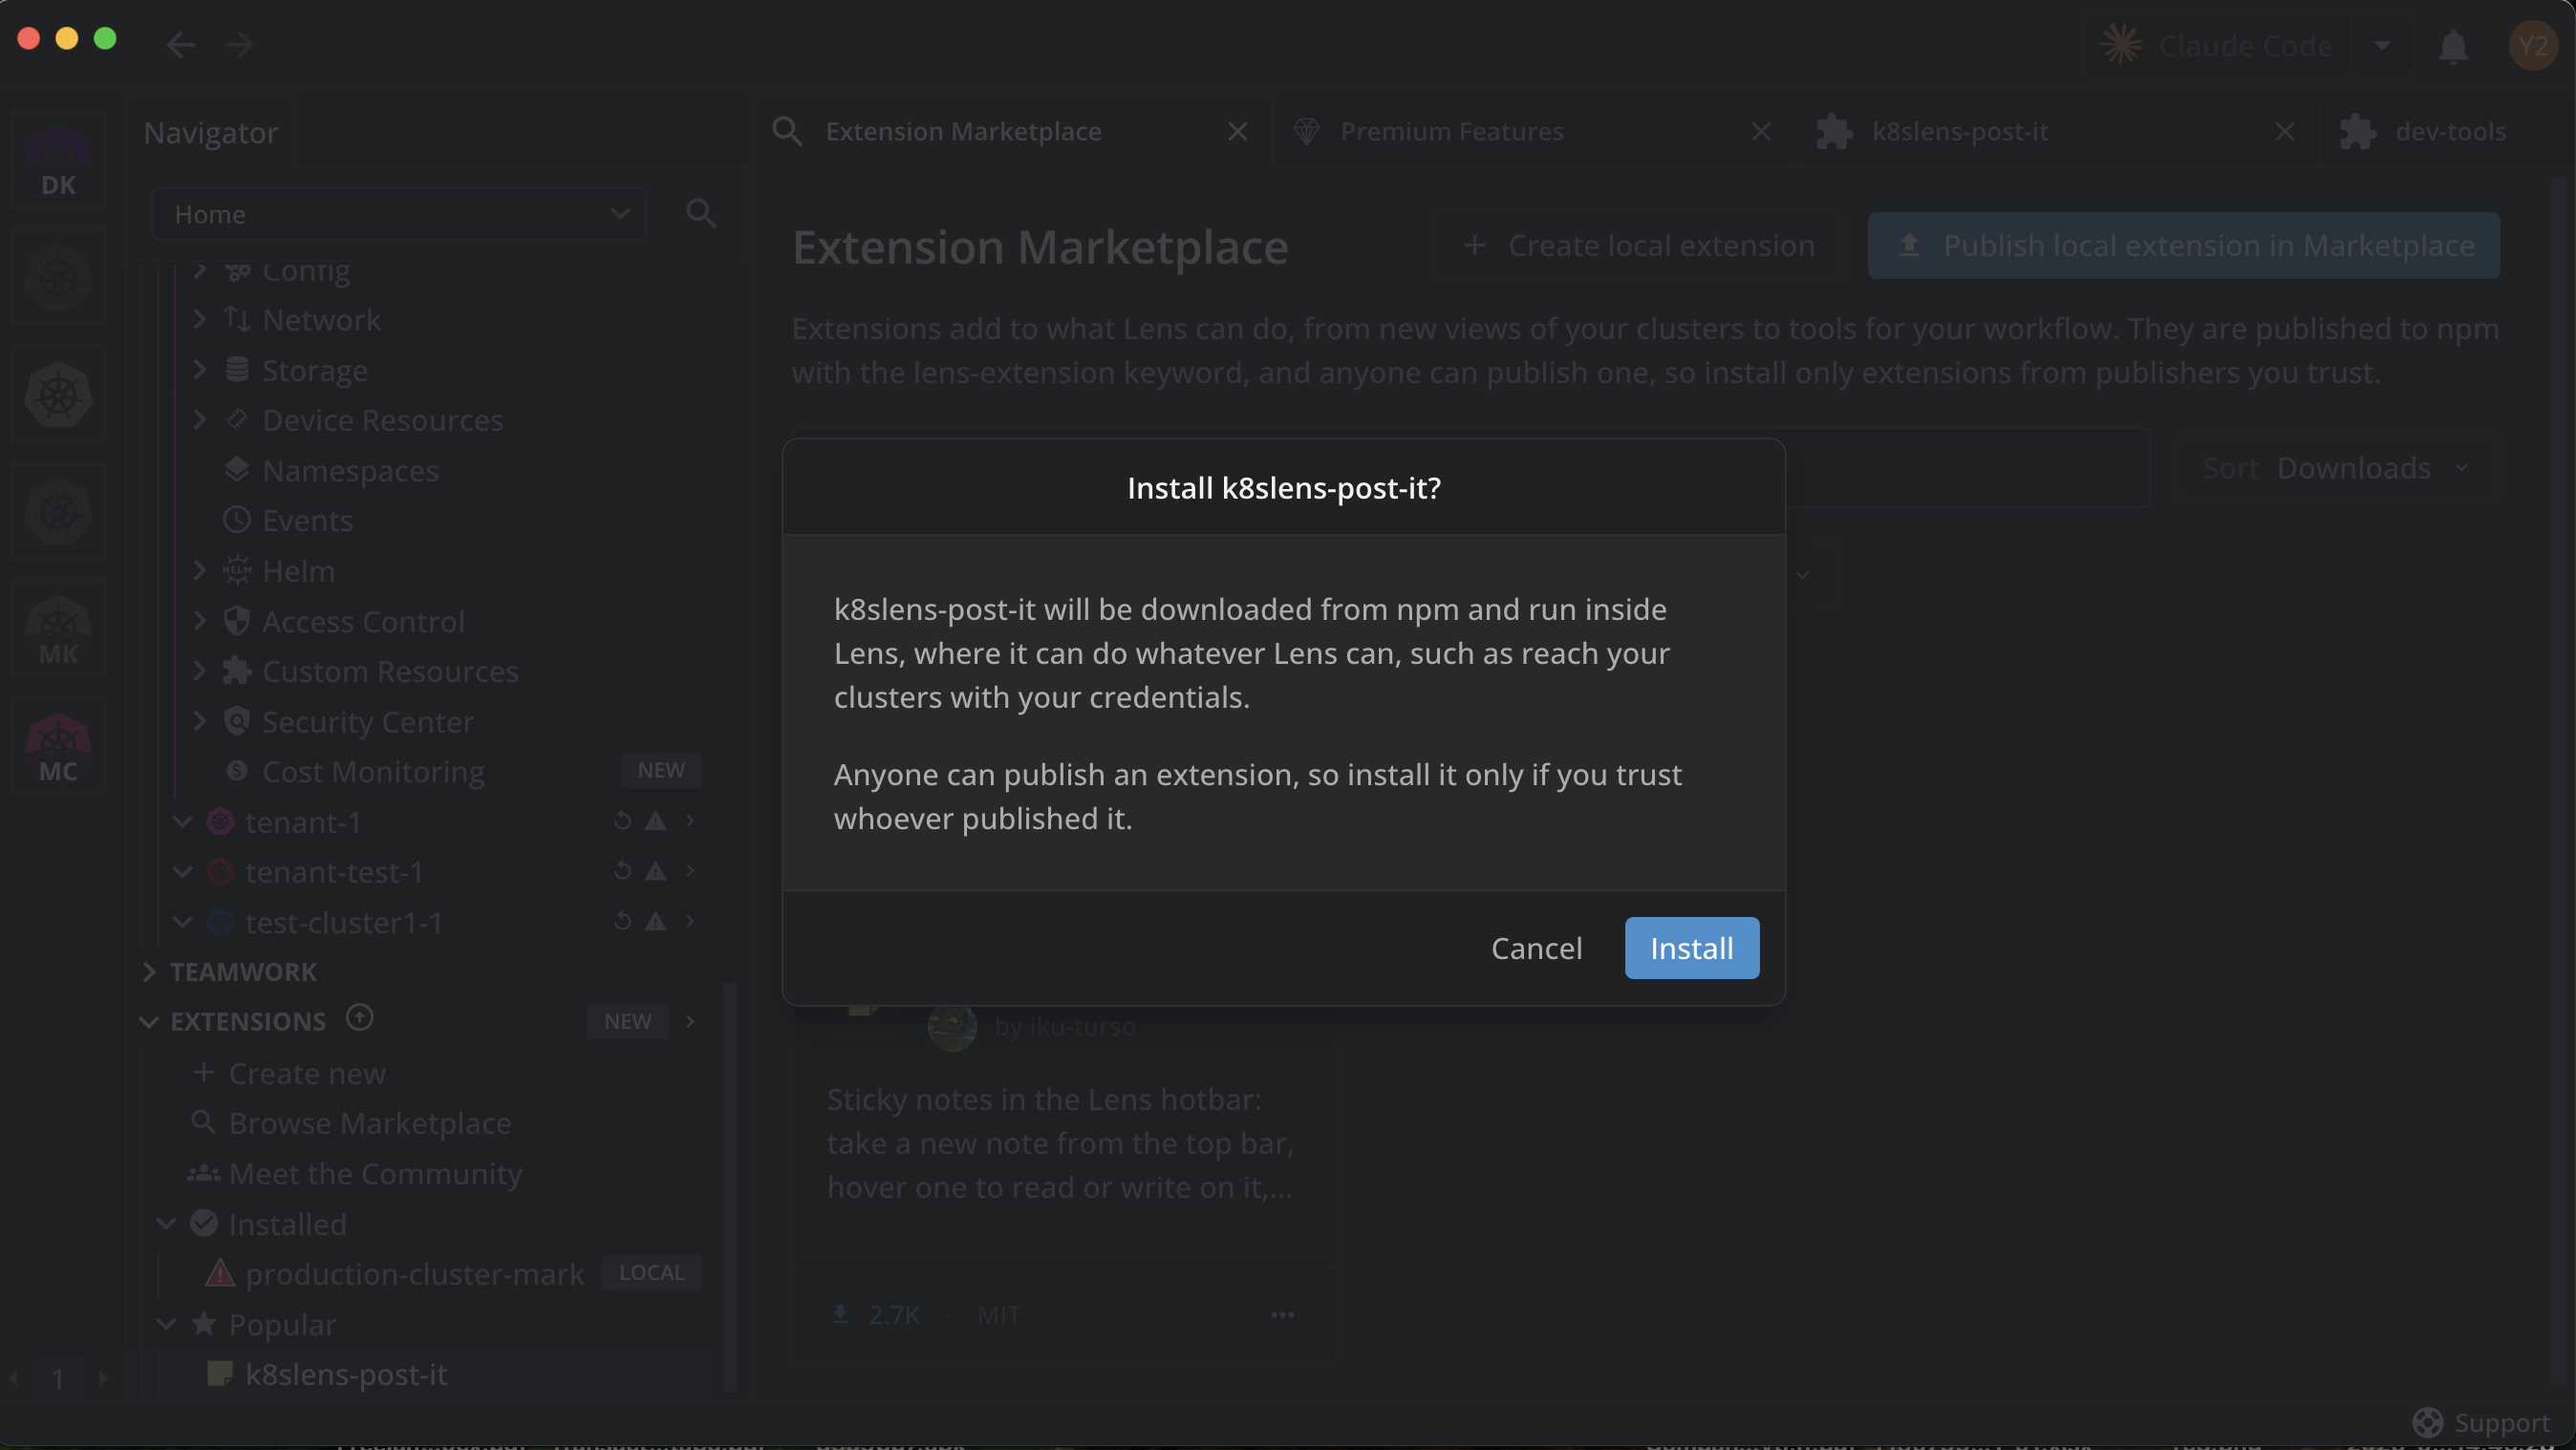Screen dimensions: 2576x1450
Task: Open the Publish local extension in Marketplace button
Action: (x=2183, y=245)
